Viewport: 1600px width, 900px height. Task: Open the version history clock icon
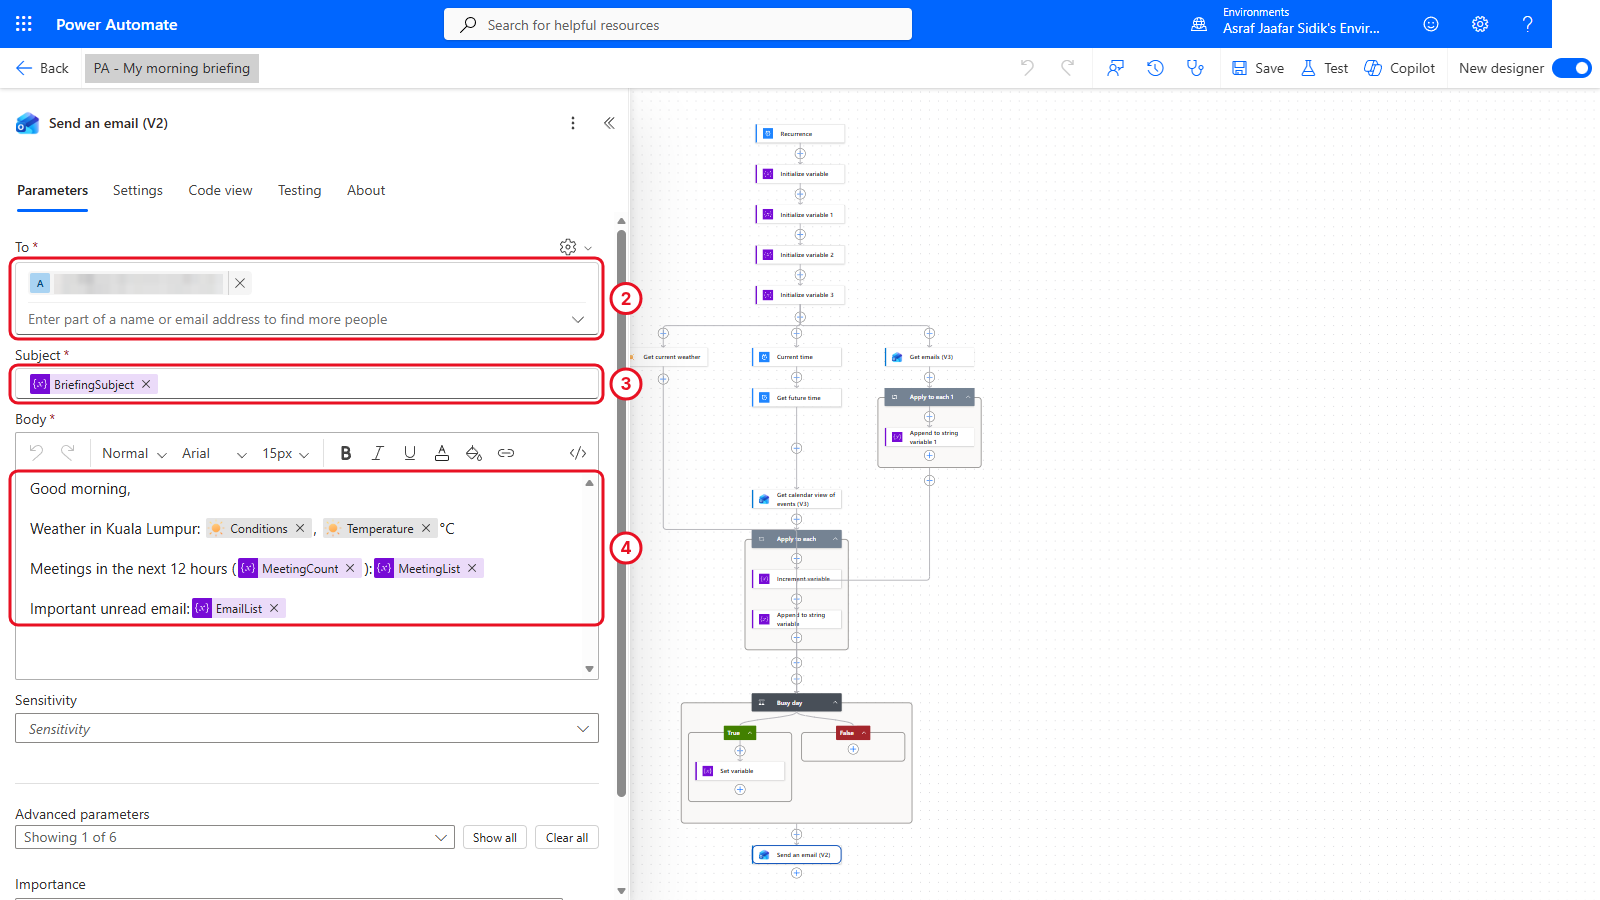point(1155,68)
